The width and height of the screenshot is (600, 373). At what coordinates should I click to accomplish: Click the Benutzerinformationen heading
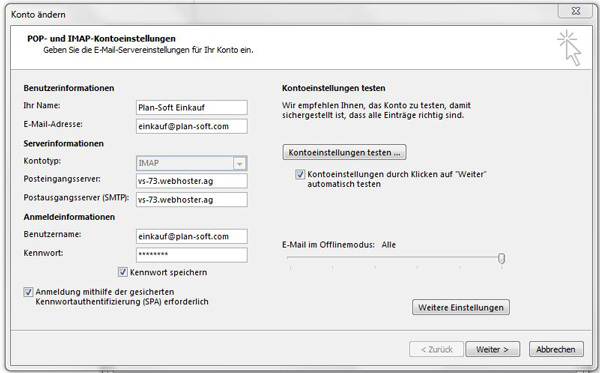click(69, 88)
